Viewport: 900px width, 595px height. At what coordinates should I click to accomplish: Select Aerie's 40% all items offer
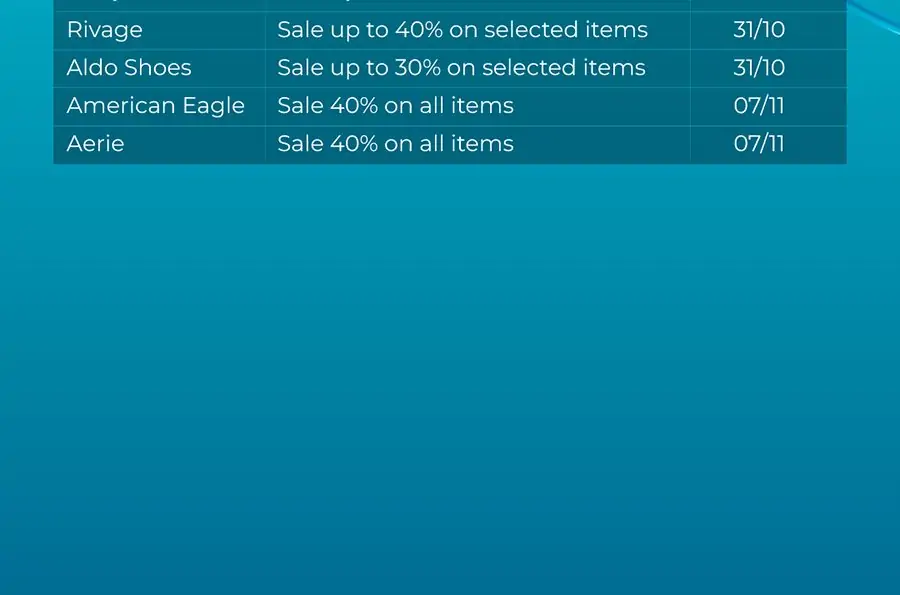(x=395, y=143)
